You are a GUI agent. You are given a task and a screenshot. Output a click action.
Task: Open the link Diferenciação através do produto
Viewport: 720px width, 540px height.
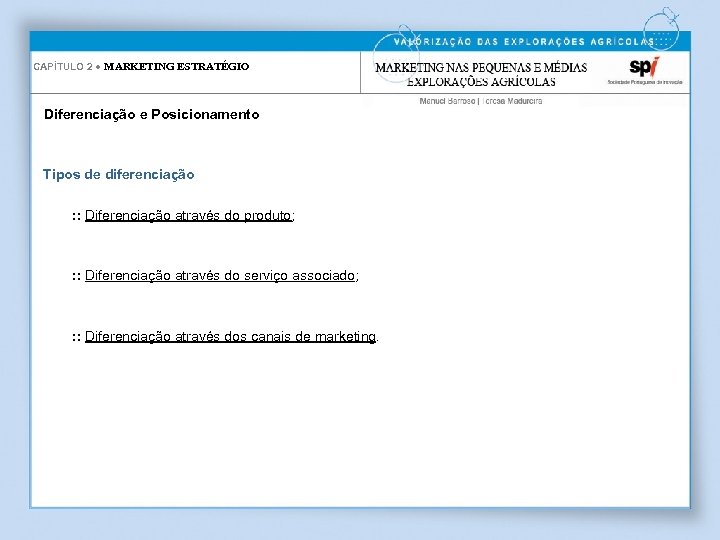pyautogui.click(x=188, y=215)
